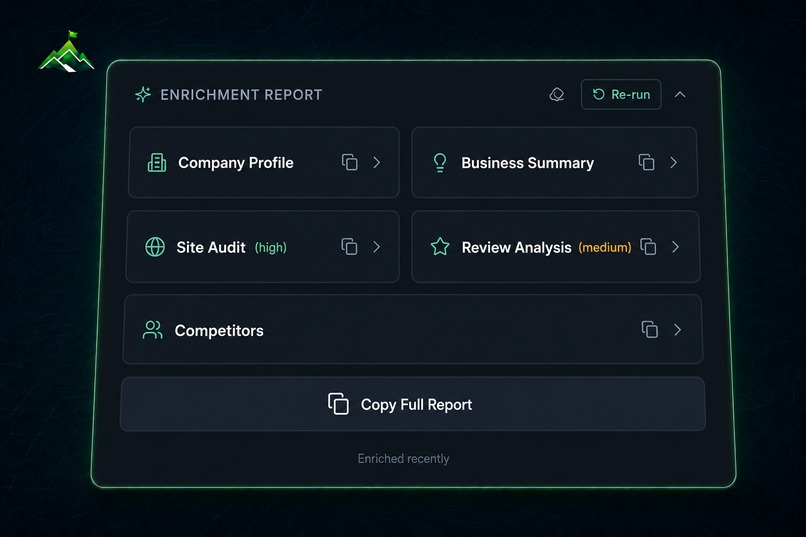
Task: Click the Site Audit label
Action: coord(211,247)
